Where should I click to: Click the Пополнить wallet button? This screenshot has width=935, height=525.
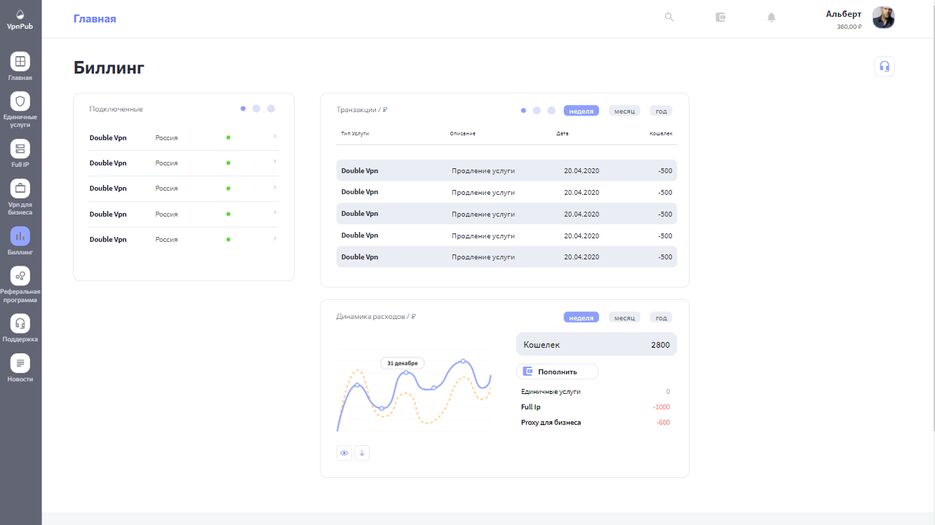click(557, 371)
